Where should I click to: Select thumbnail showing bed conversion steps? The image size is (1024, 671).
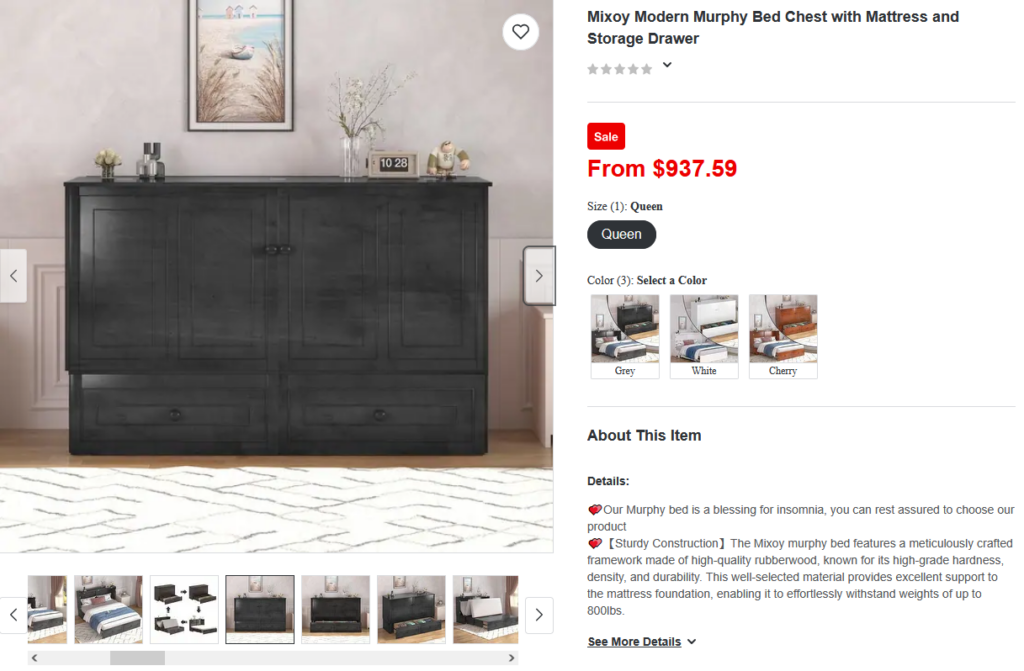point(184,610)
